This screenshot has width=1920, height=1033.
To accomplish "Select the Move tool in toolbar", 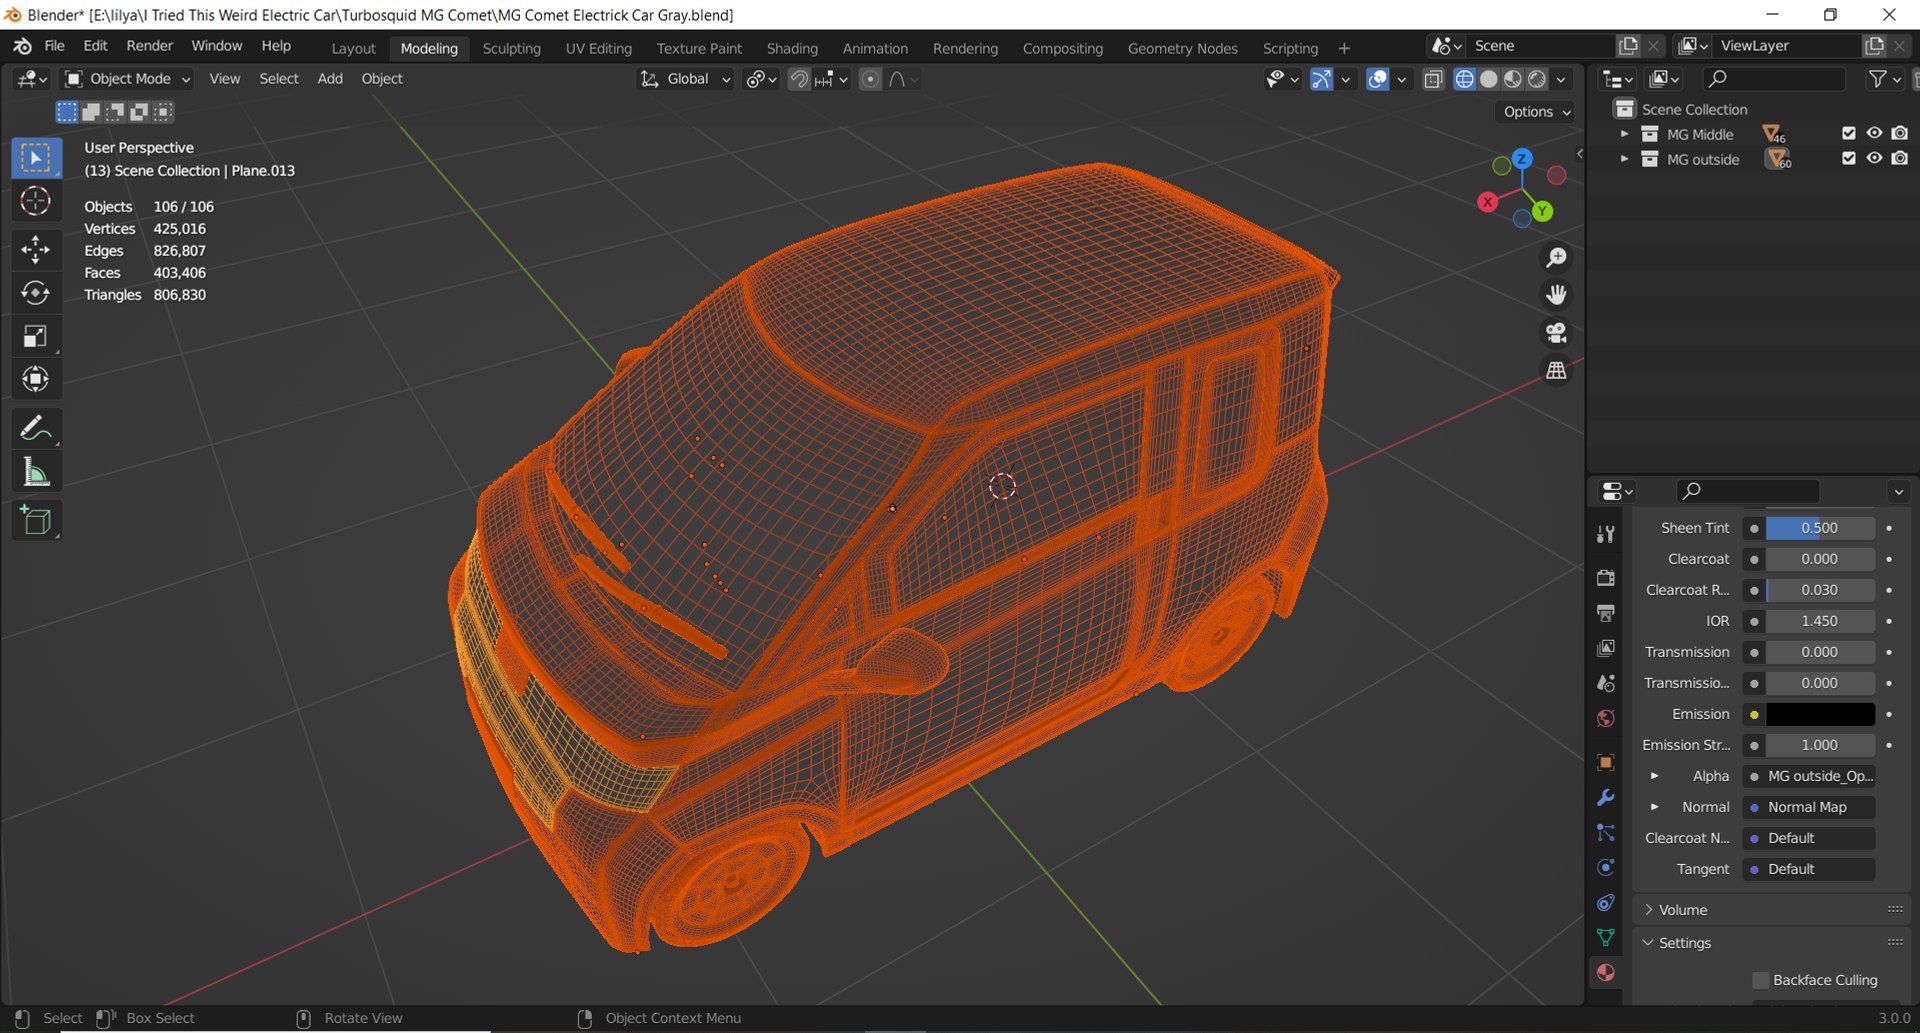I will pos(36,249).
